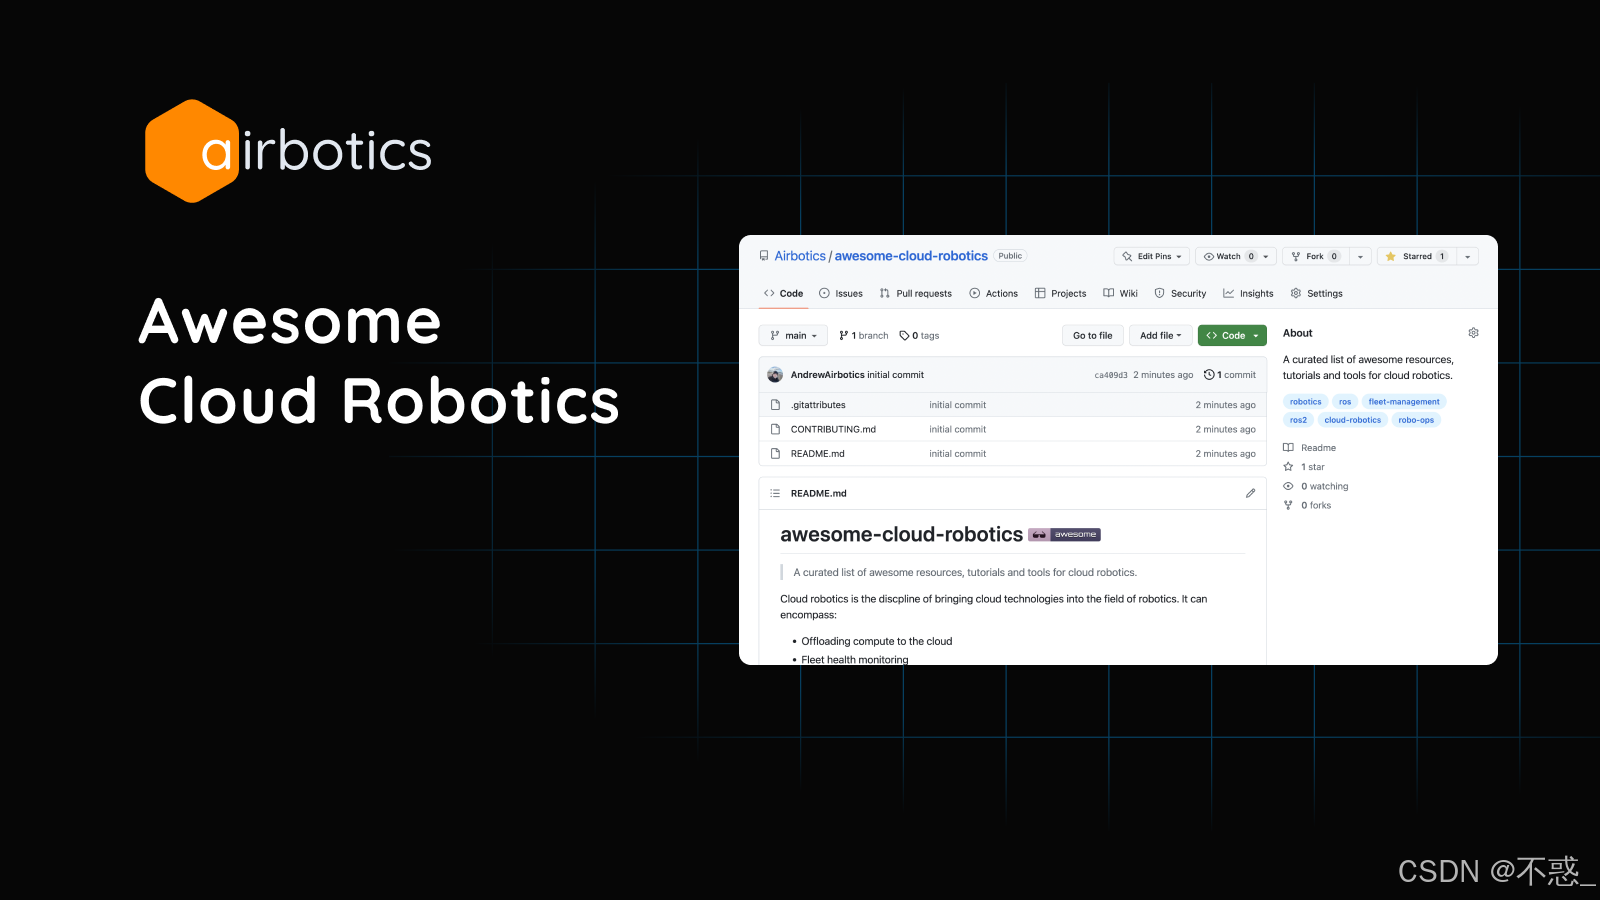Click the Fork button
Image resolution: width=1600 pixels, height=900 pixels.
[x=1315, y=256]
